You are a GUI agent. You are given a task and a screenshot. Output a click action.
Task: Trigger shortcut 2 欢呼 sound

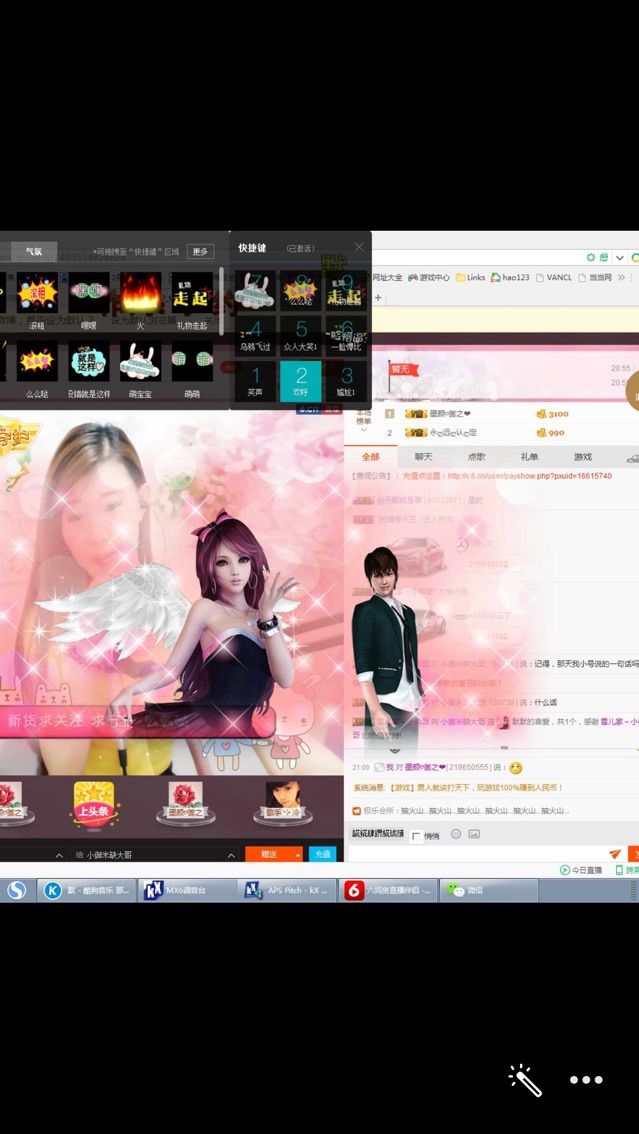click(x=301, y=381)
